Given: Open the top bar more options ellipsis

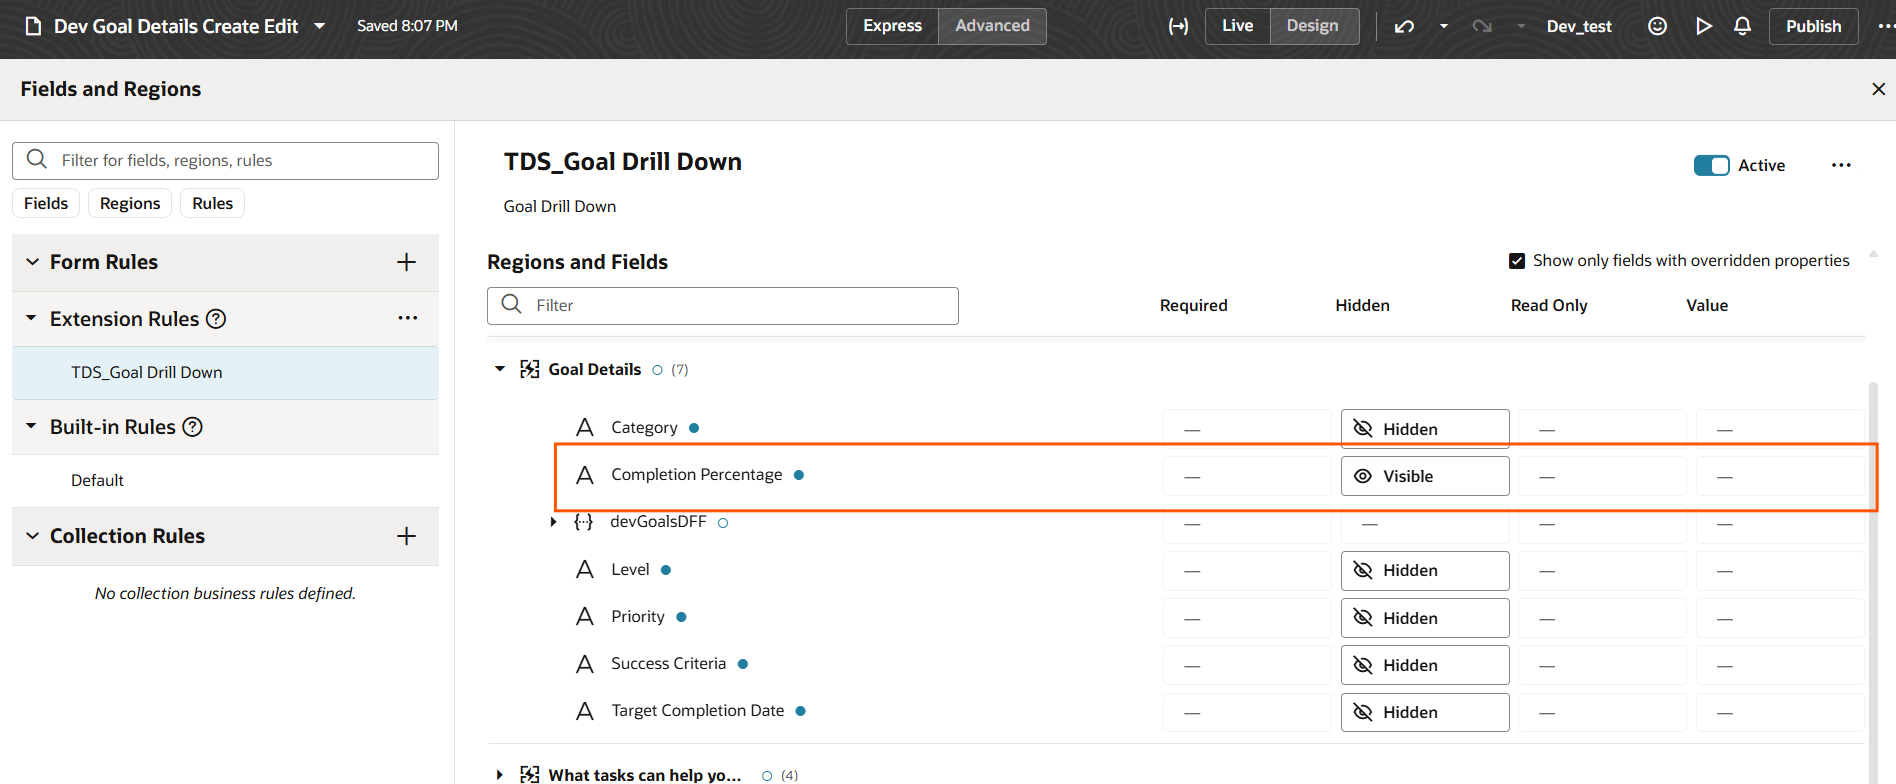Looking at the screenshot, I should [1885, 26].
